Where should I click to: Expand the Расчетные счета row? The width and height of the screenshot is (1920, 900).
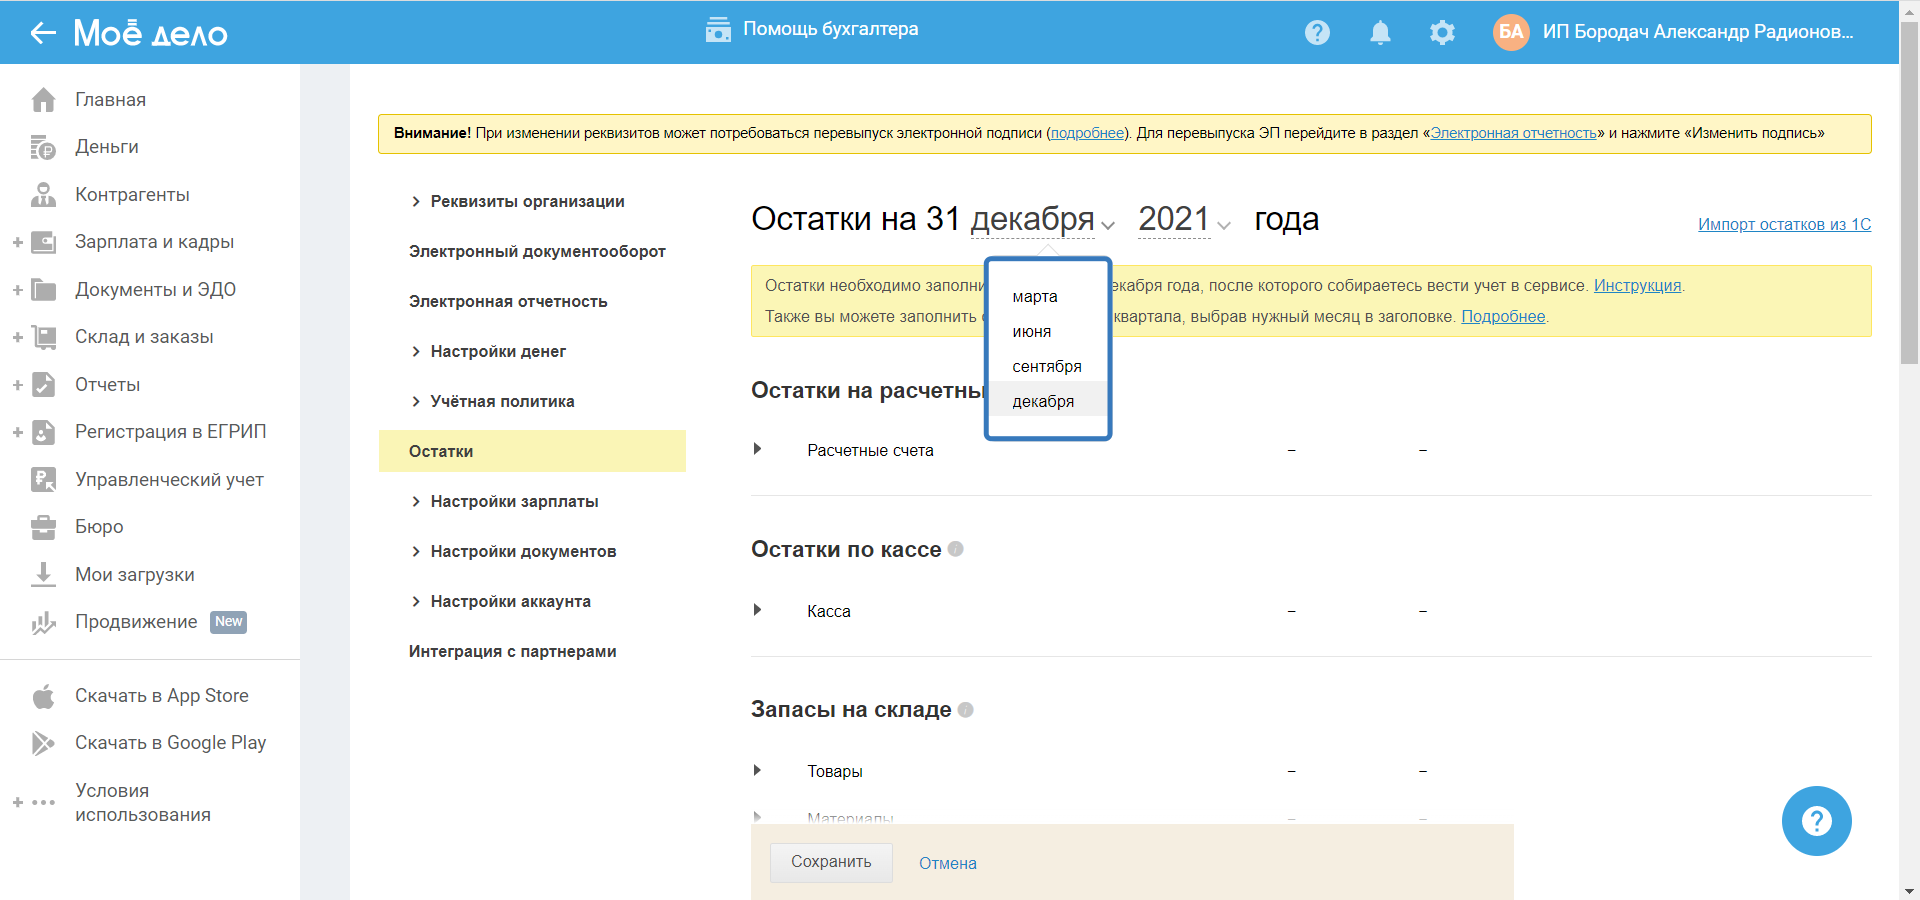coord(758,450)
